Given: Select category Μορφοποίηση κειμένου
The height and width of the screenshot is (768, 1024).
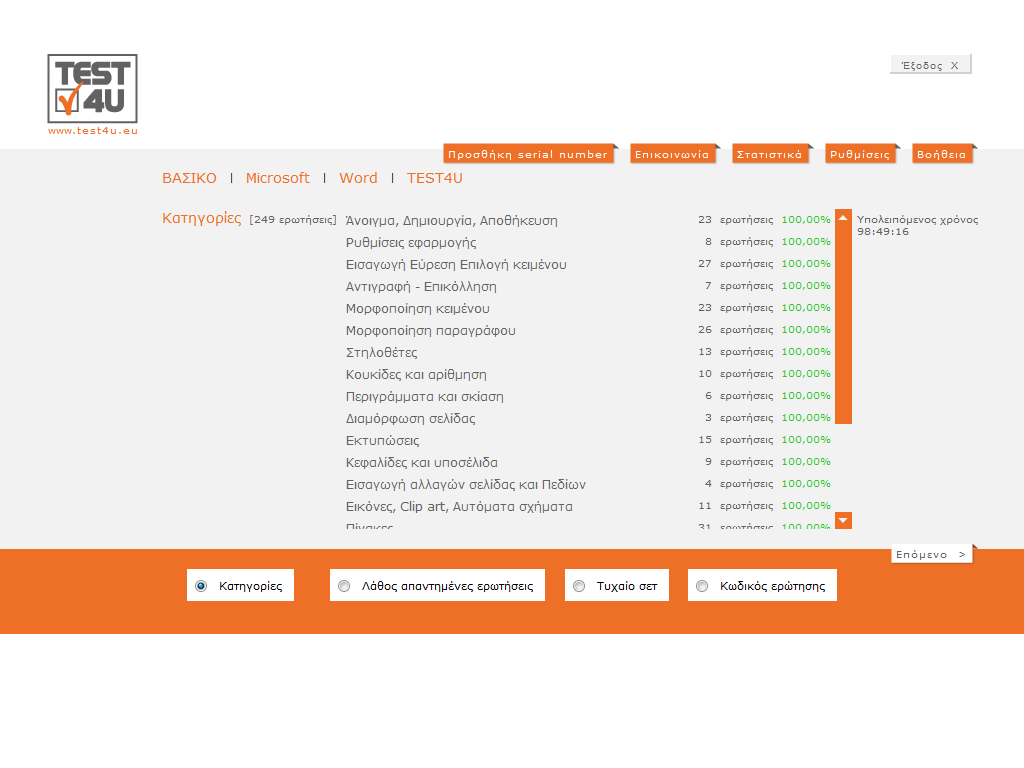Looking at the screenshot, I should (417, 308).
